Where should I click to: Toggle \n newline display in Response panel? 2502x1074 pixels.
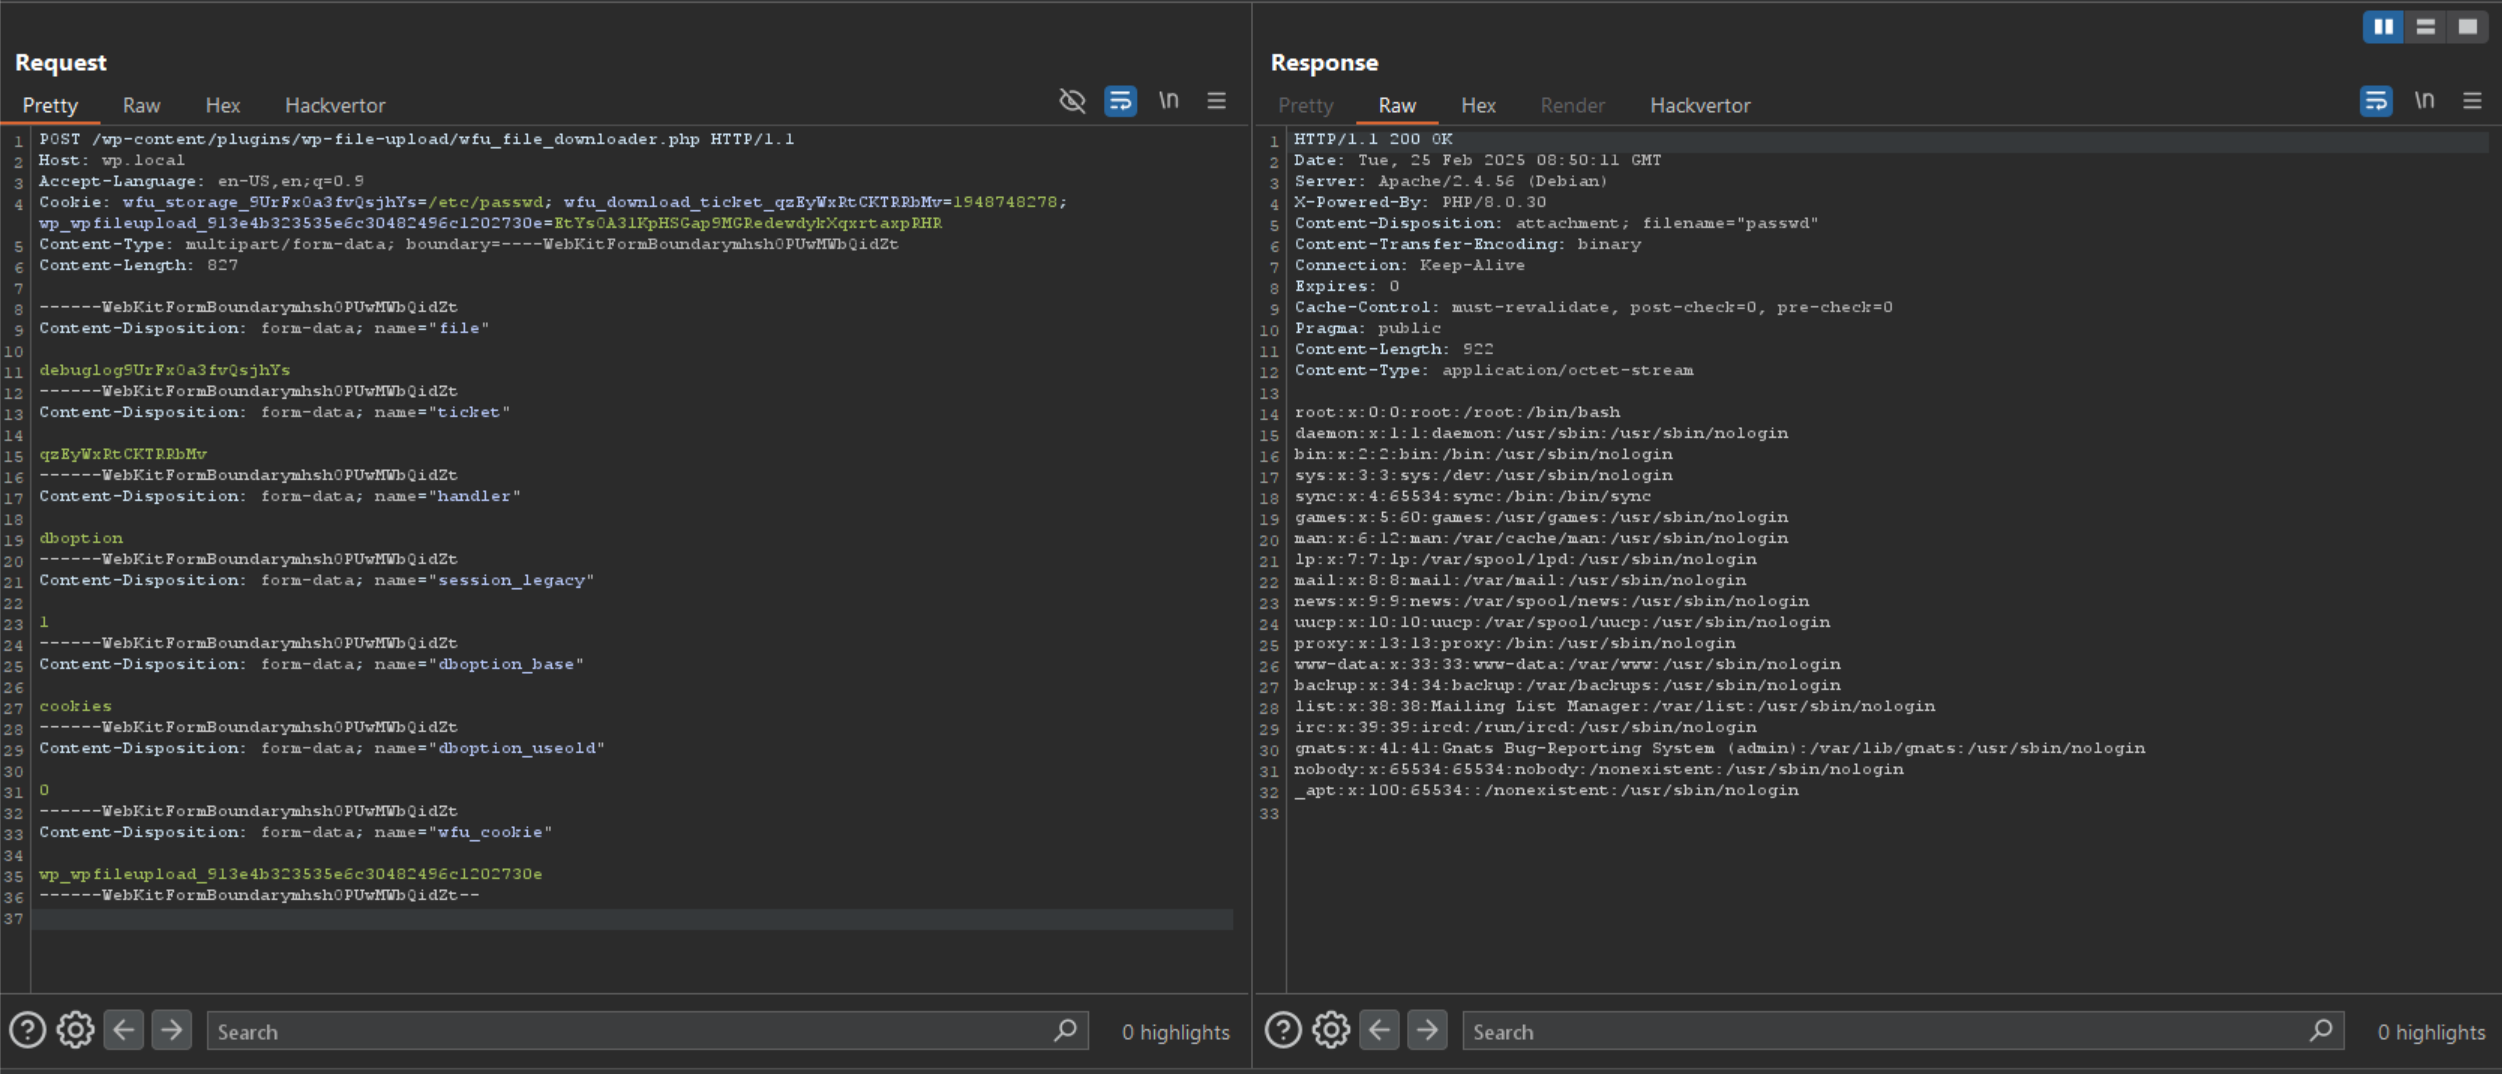point(2424,100)
